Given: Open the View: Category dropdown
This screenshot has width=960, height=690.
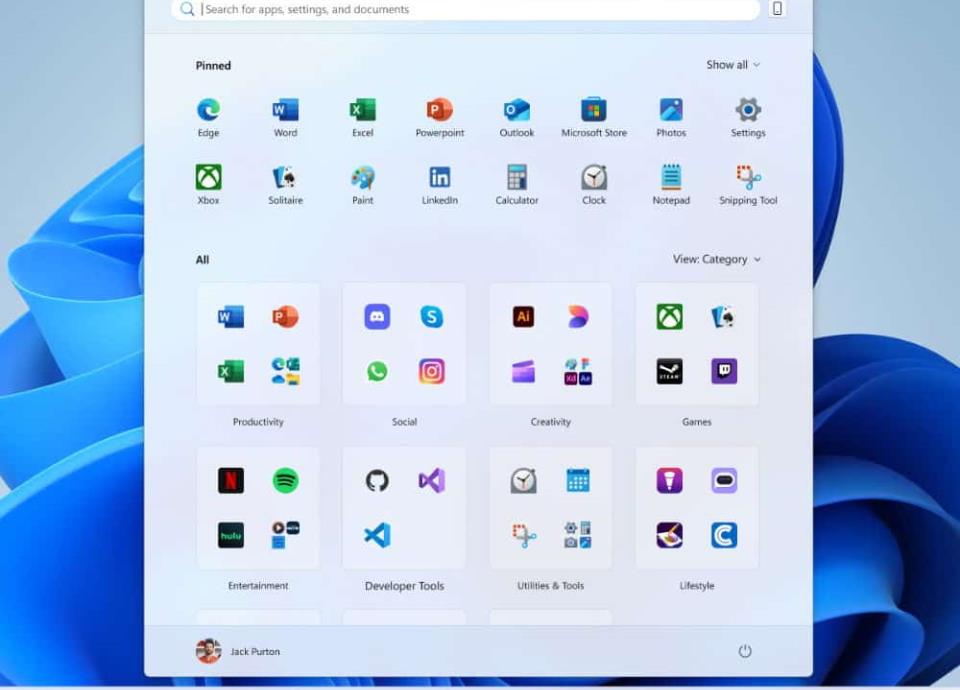Looking at the screenshot, I should point(717,260).
